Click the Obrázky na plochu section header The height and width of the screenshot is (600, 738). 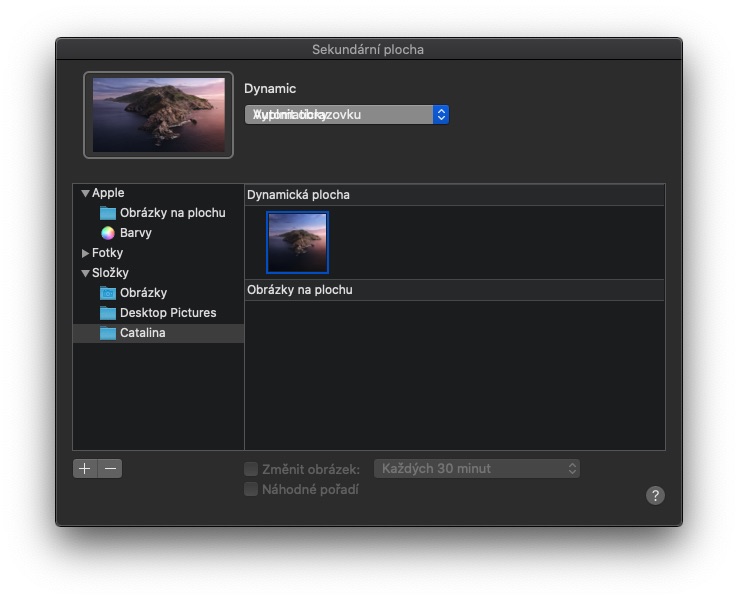pyautogui.click(x=300, y=290)
